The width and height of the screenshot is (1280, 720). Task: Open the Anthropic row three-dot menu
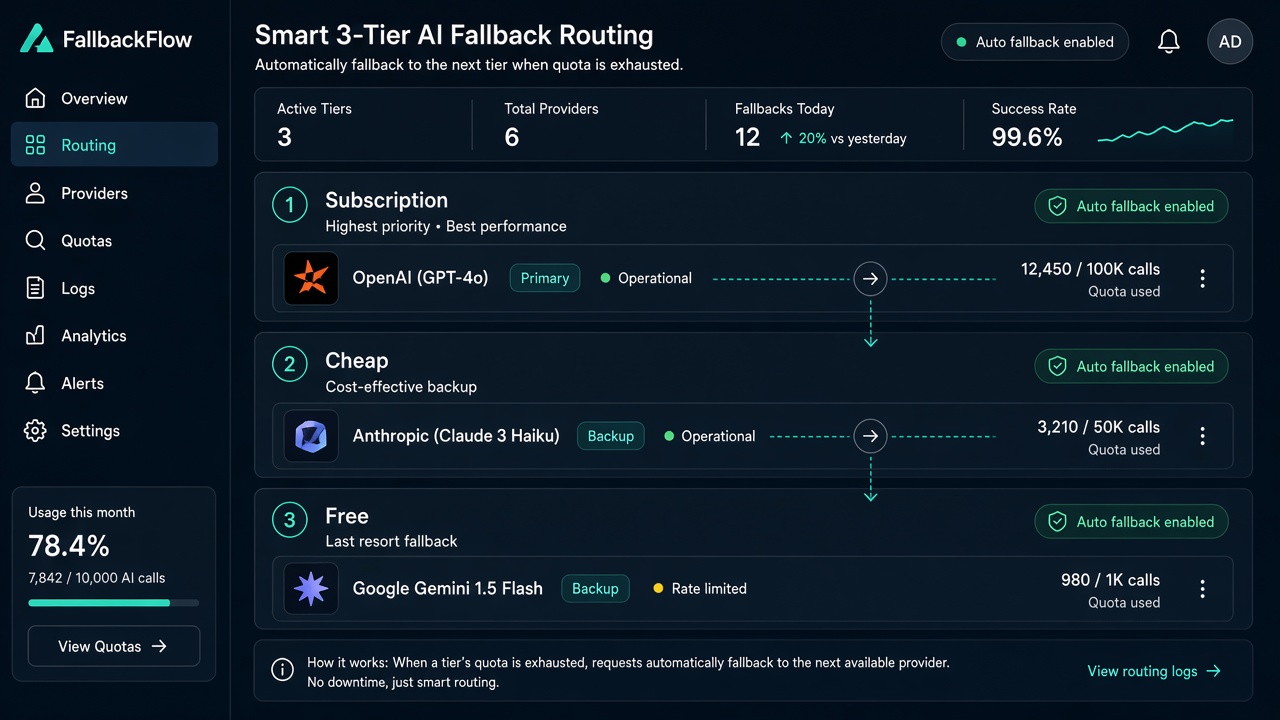[x=1203, y=436]
